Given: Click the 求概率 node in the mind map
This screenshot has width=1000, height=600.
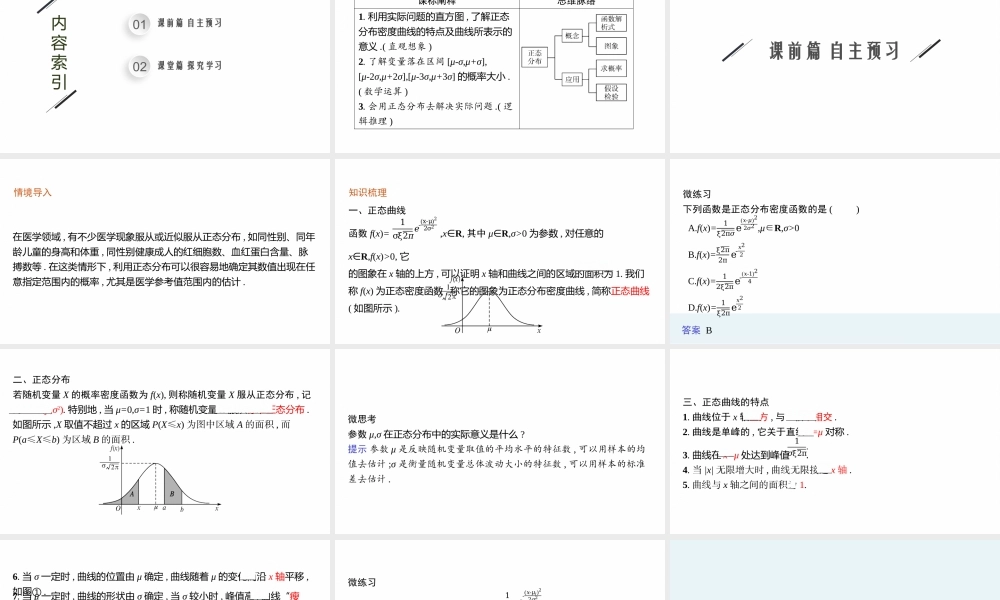Looking at the screenshot, I should pos(611,68).
